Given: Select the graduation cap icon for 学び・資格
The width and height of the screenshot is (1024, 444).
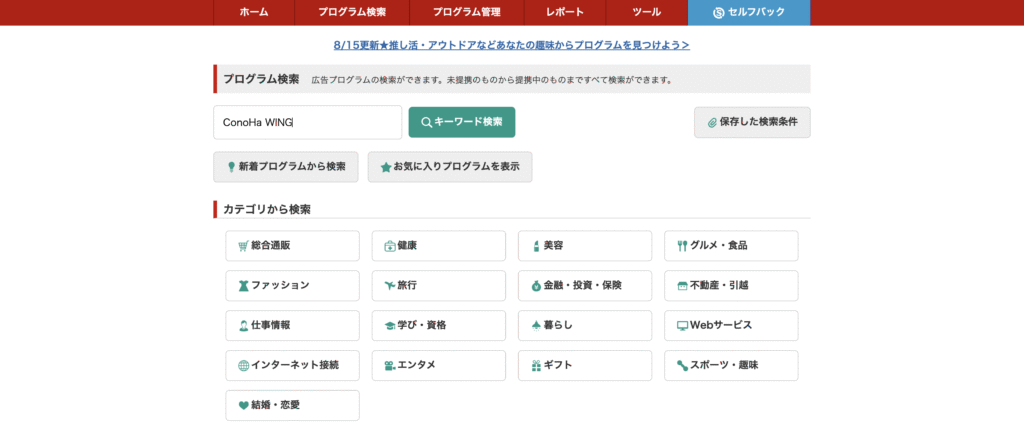Looking at the screenshot, I should click(390, 326).
